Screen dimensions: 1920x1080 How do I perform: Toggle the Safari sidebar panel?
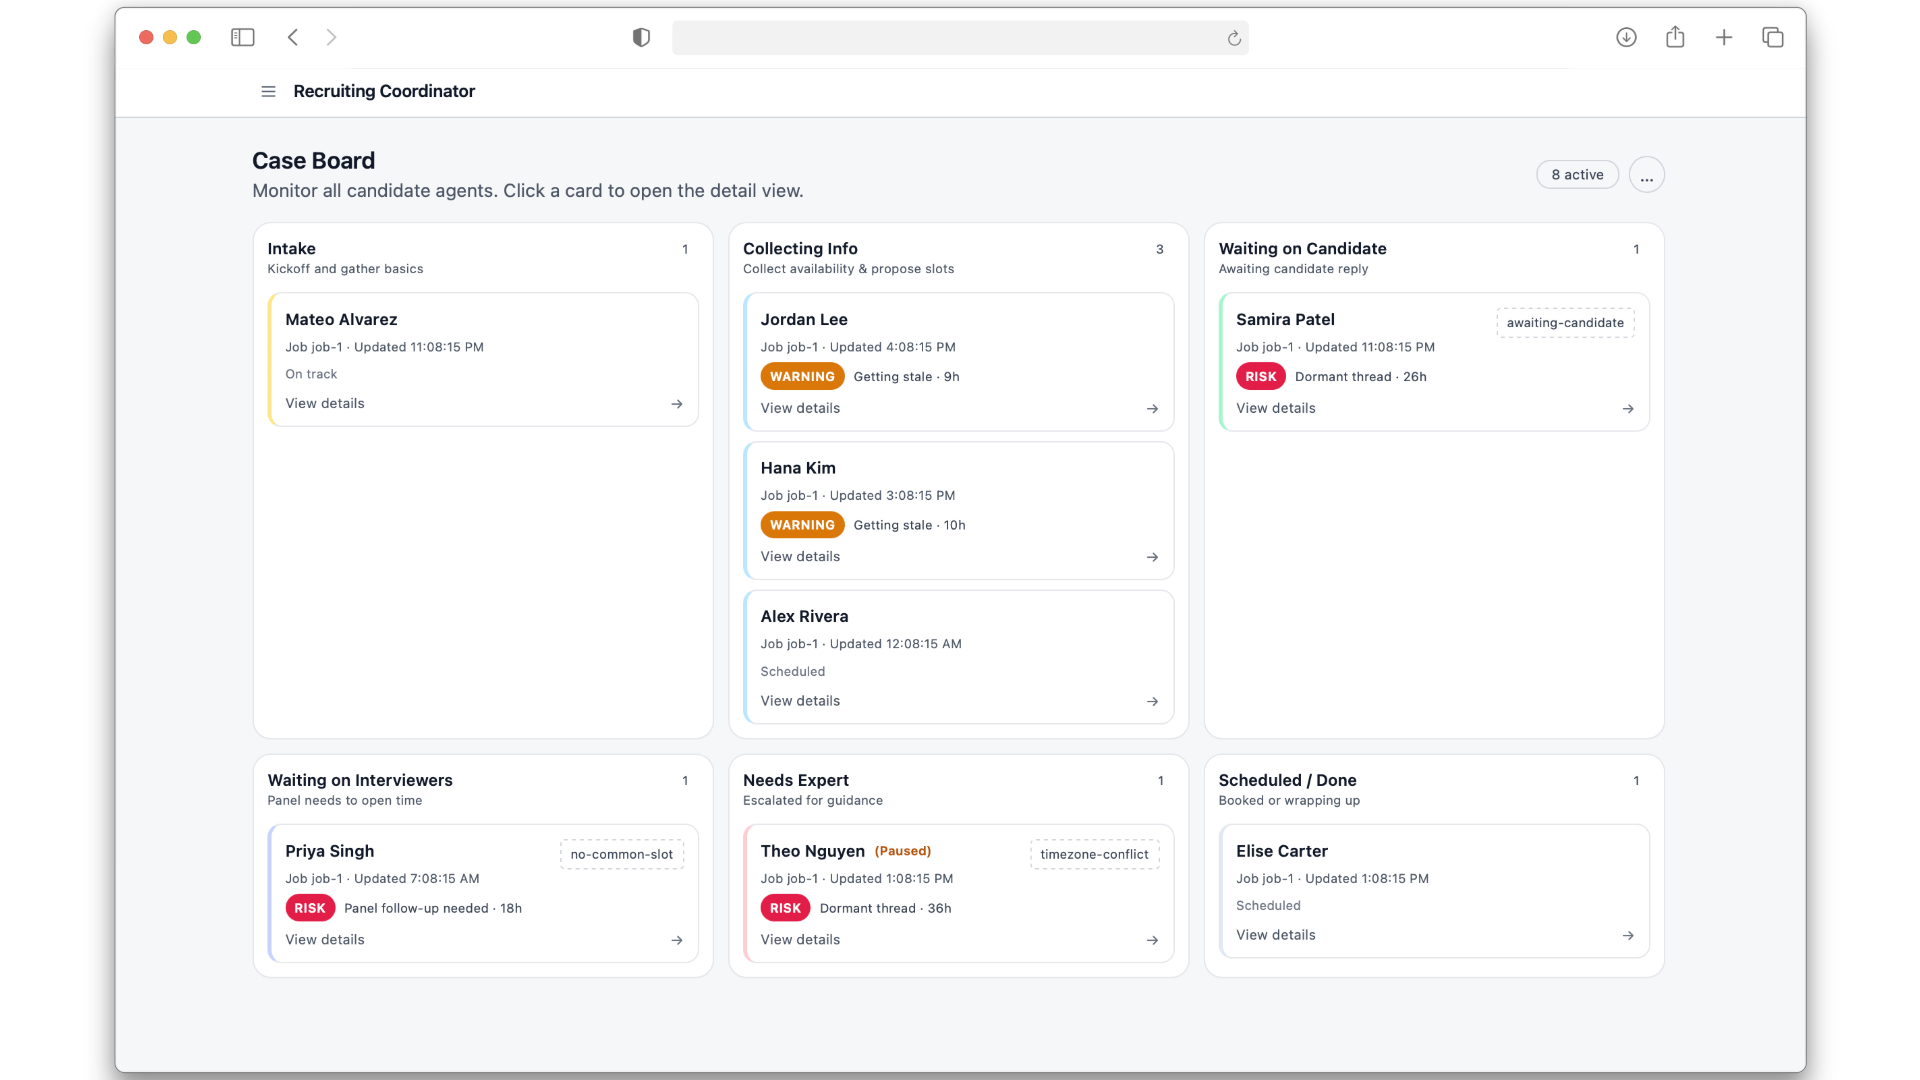242,37
